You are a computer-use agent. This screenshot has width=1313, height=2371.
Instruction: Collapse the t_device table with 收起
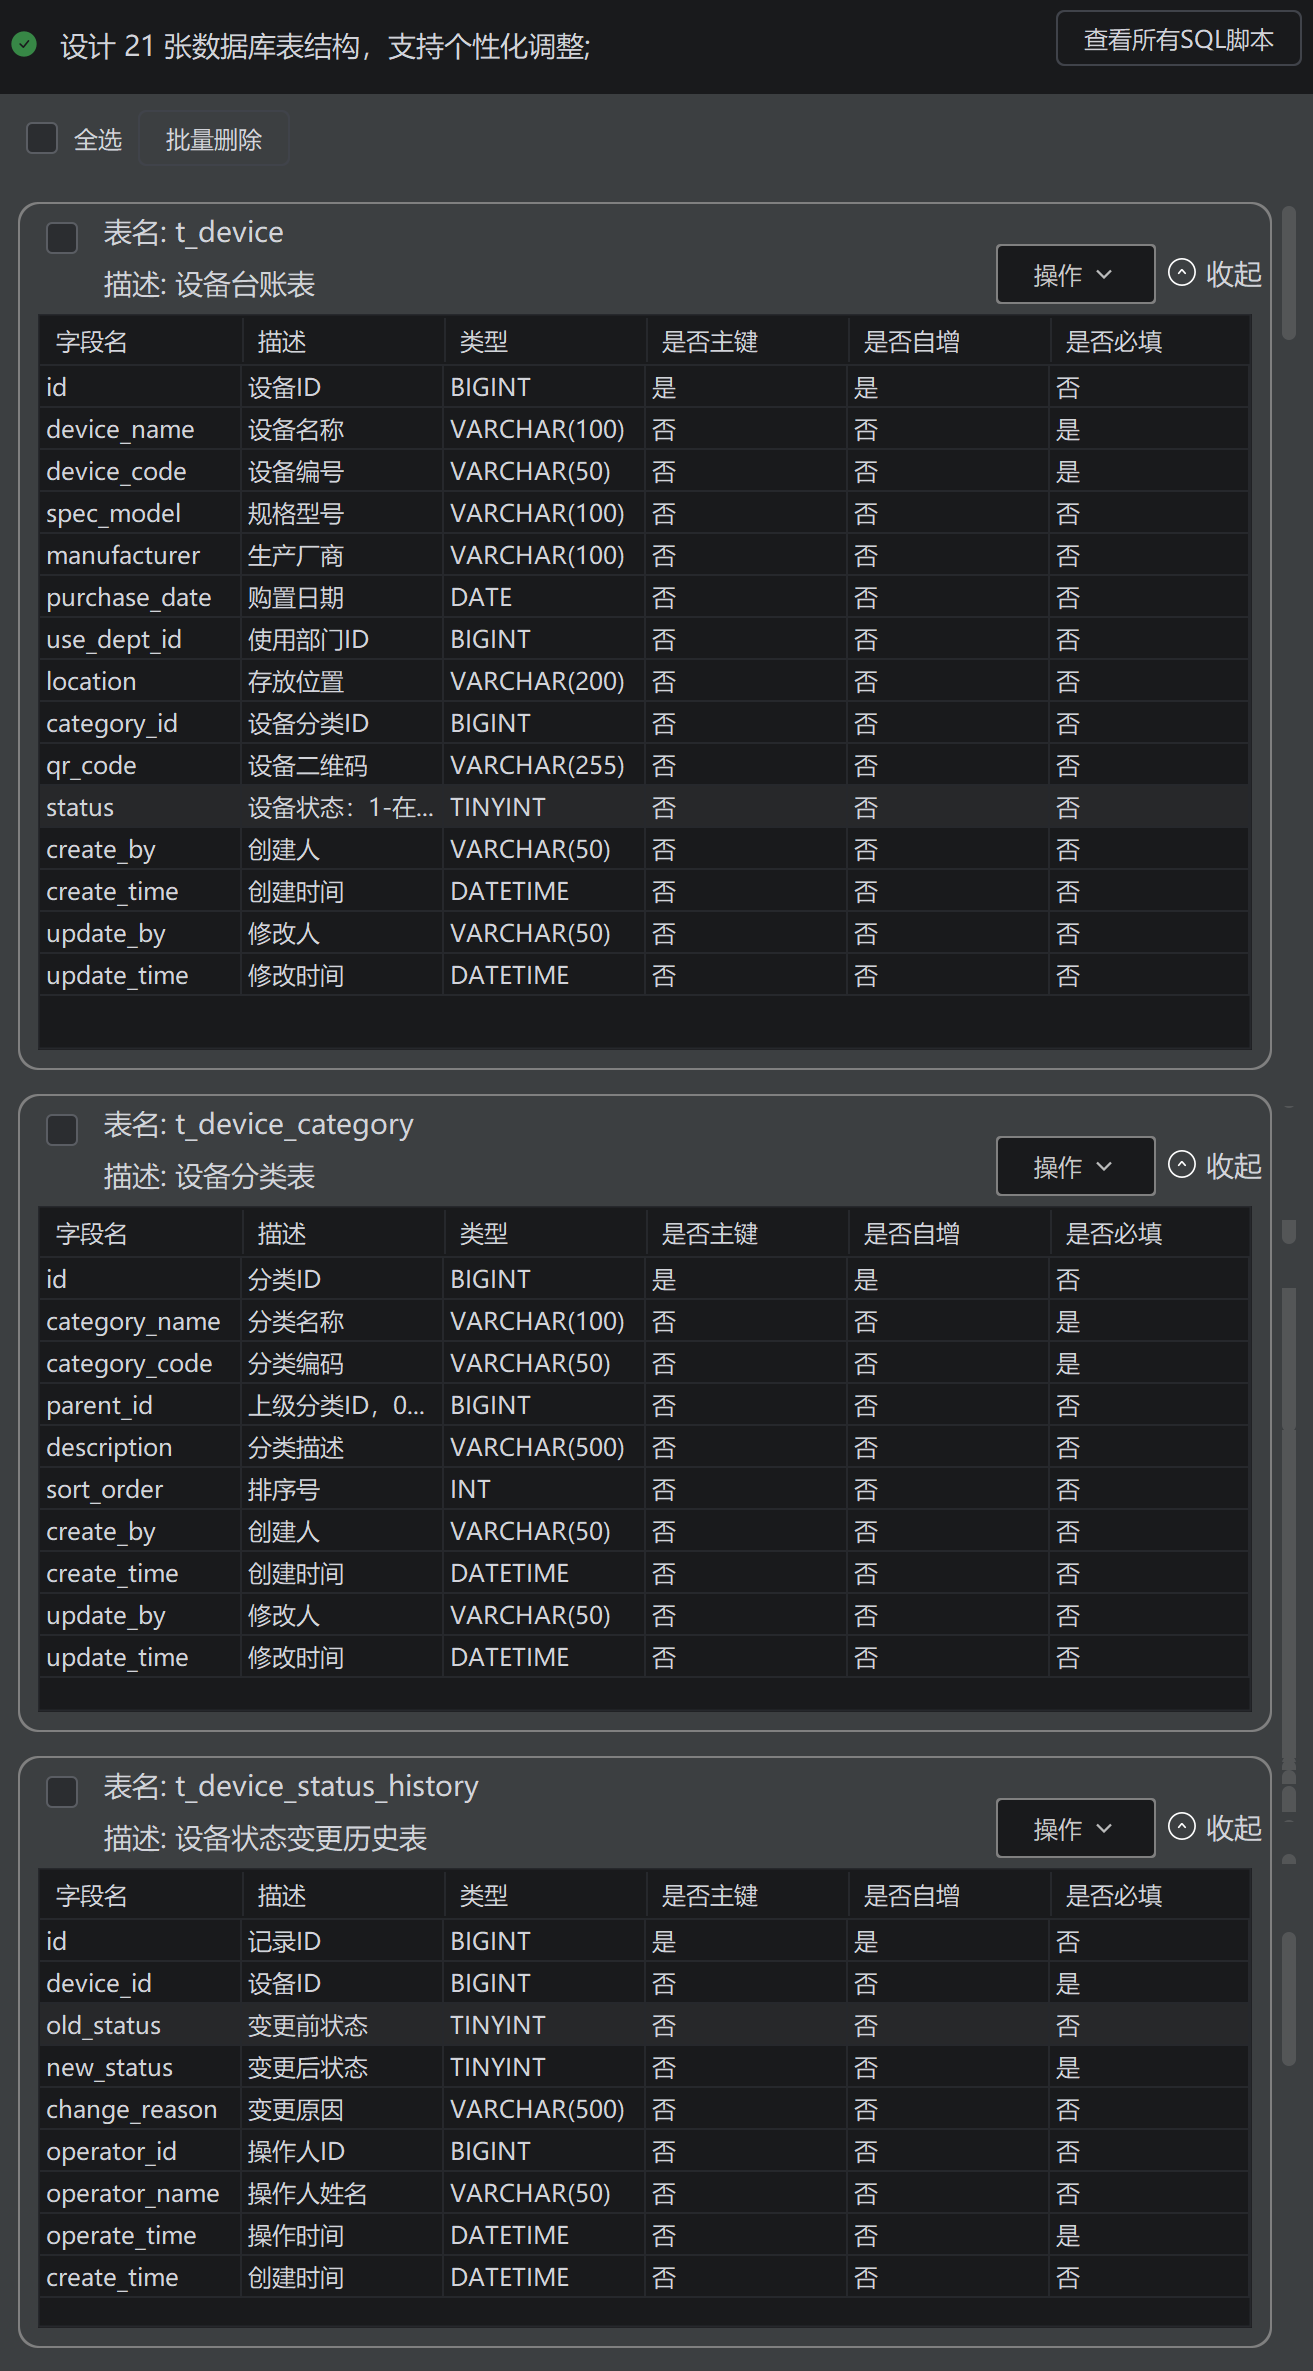pyautogui.click(x=1215, y=273)
